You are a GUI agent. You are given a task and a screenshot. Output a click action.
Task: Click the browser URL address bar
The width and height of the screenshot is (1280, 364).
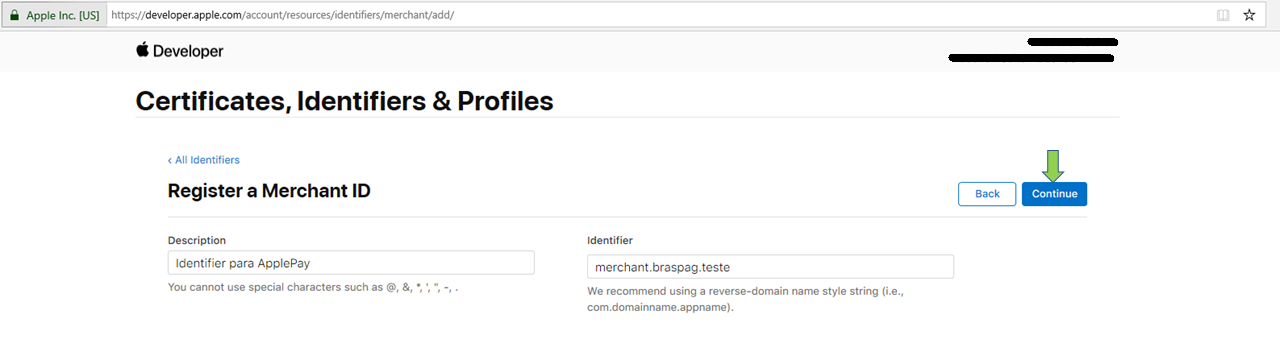coord(655,15)
